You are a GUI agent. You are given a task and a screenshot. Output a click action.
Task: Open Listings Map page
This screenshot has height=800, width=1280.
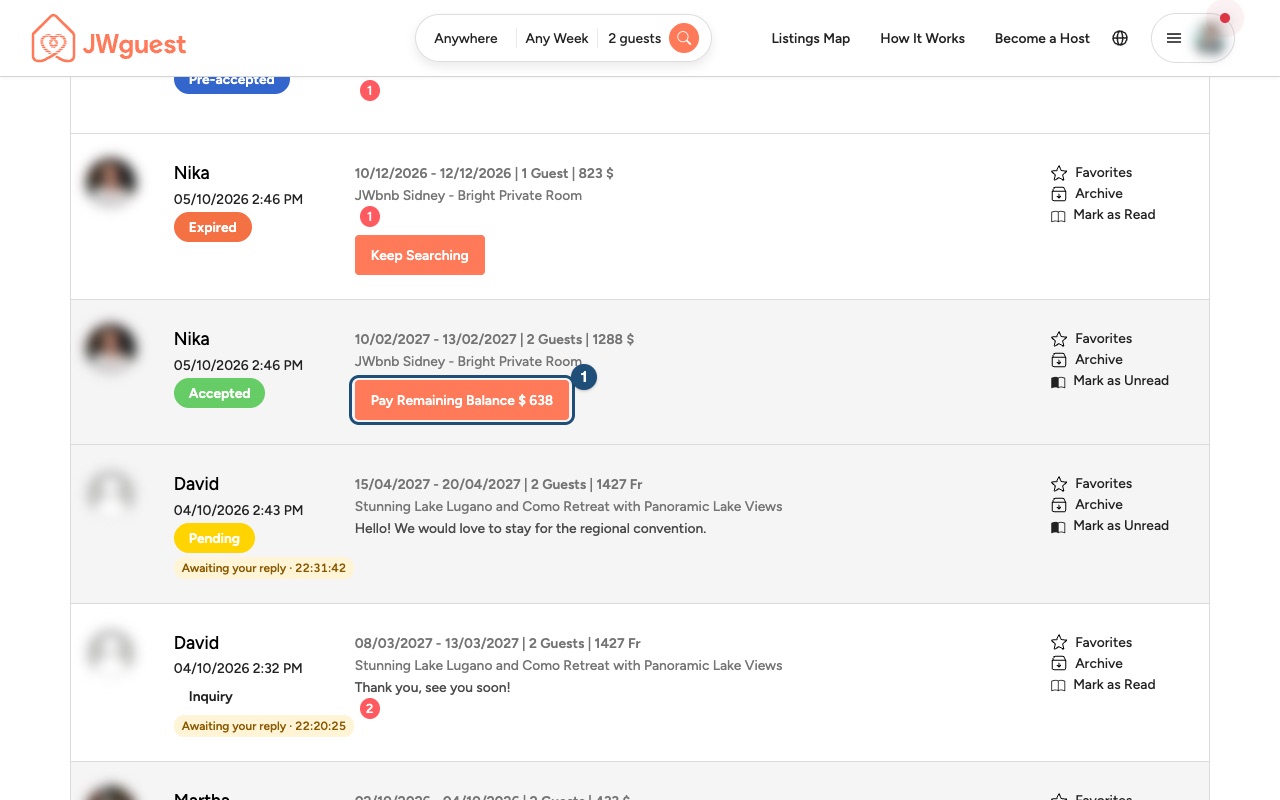point(811,38)
